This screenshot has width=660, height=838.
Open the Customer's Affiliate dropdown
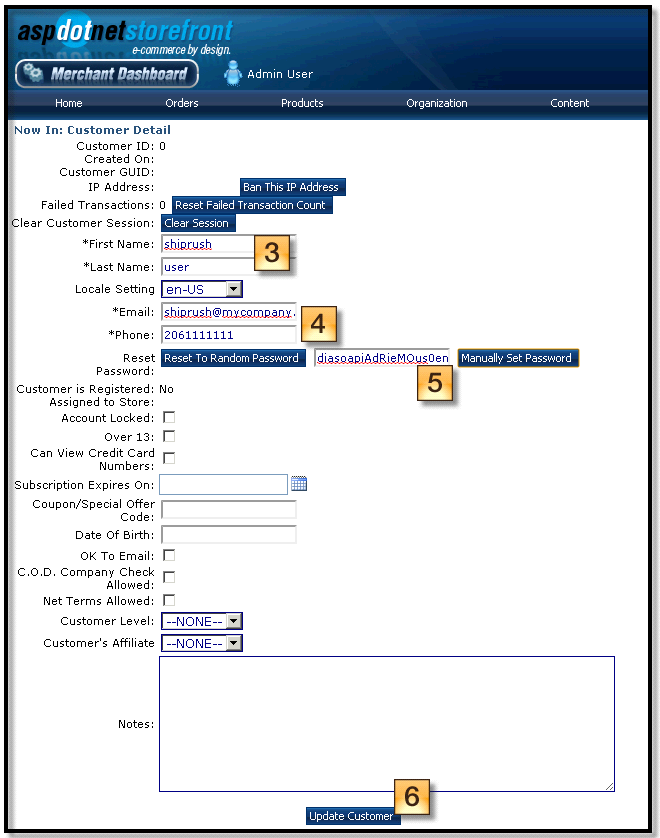pyautogui.click(x=202, y=643)
